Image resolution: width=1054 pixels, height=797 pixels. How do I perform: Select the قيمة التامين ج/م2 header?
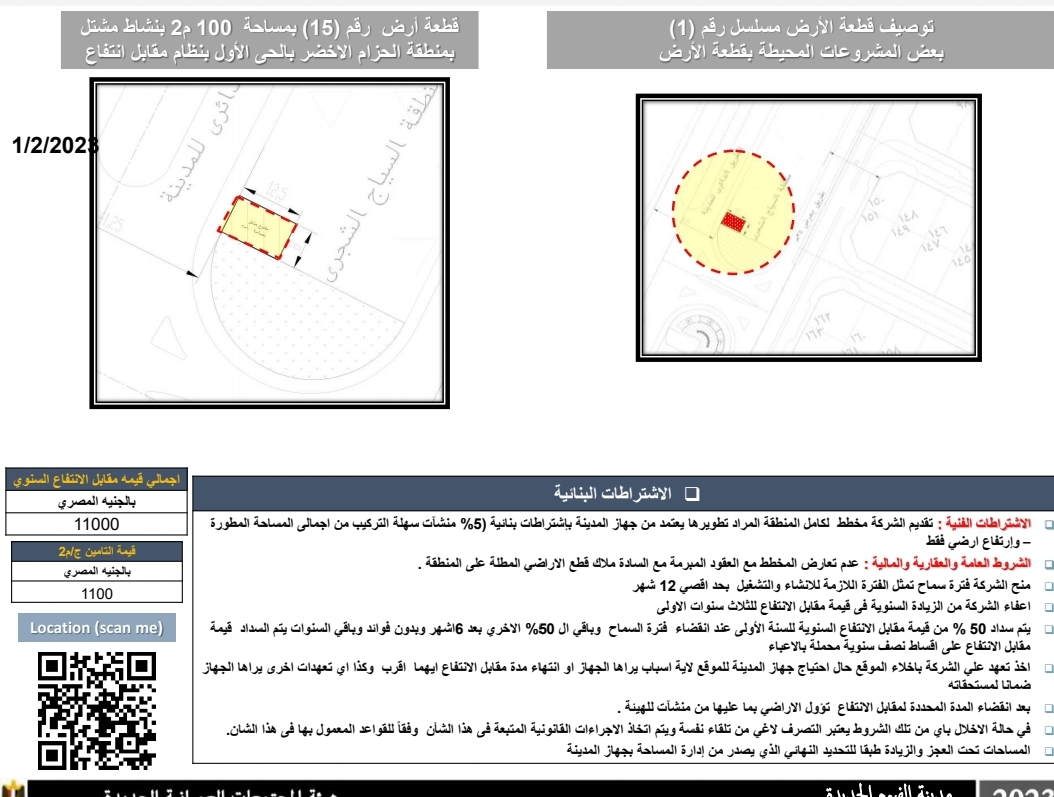point(96,552)
